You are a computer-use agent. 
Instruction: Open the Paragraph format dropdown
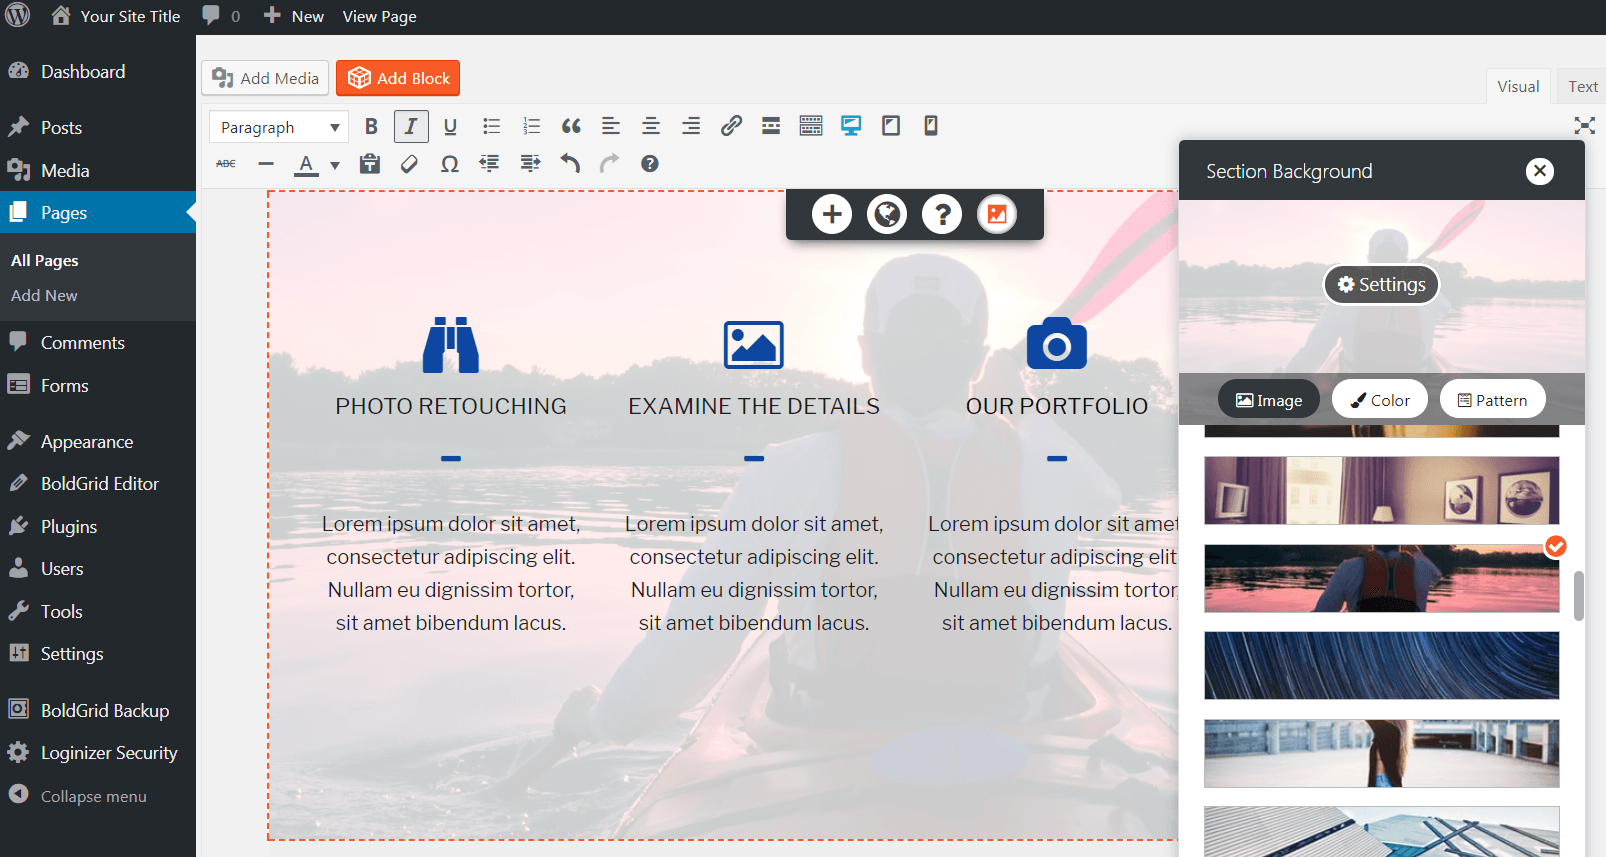[279, 127]
